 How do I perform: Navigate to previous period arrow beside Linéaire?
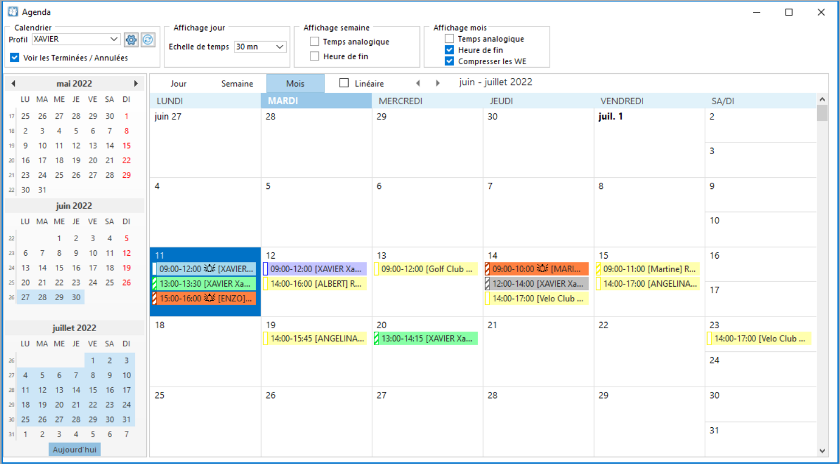click(418, 83)
